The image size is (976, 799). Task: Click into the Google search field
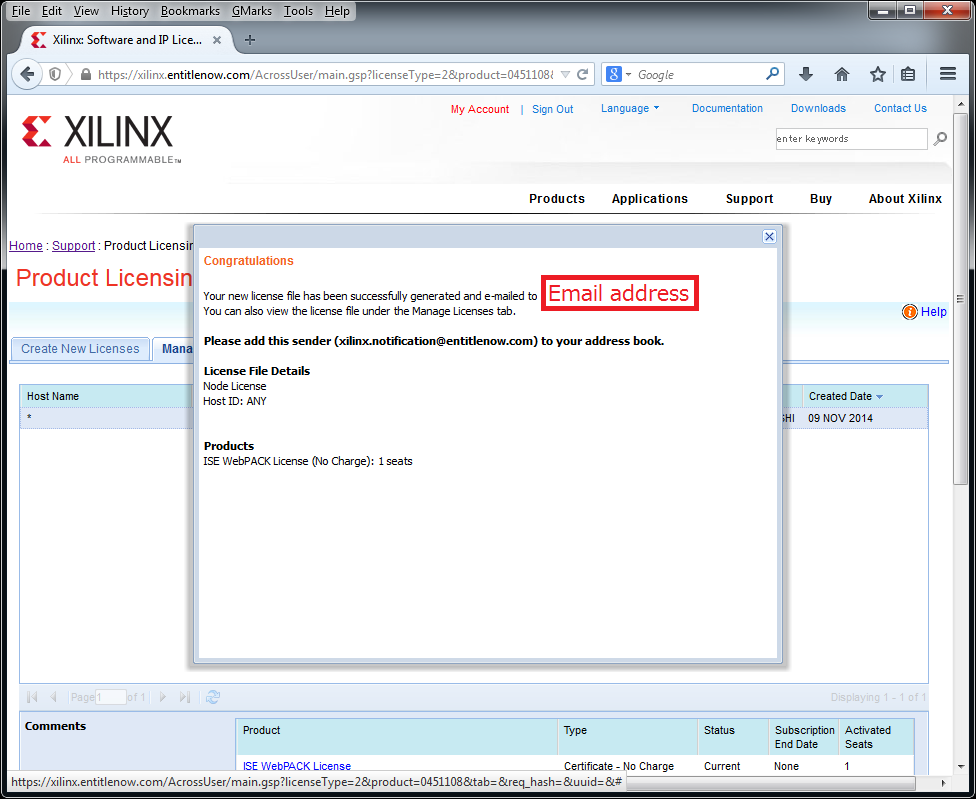click(699, 75)
